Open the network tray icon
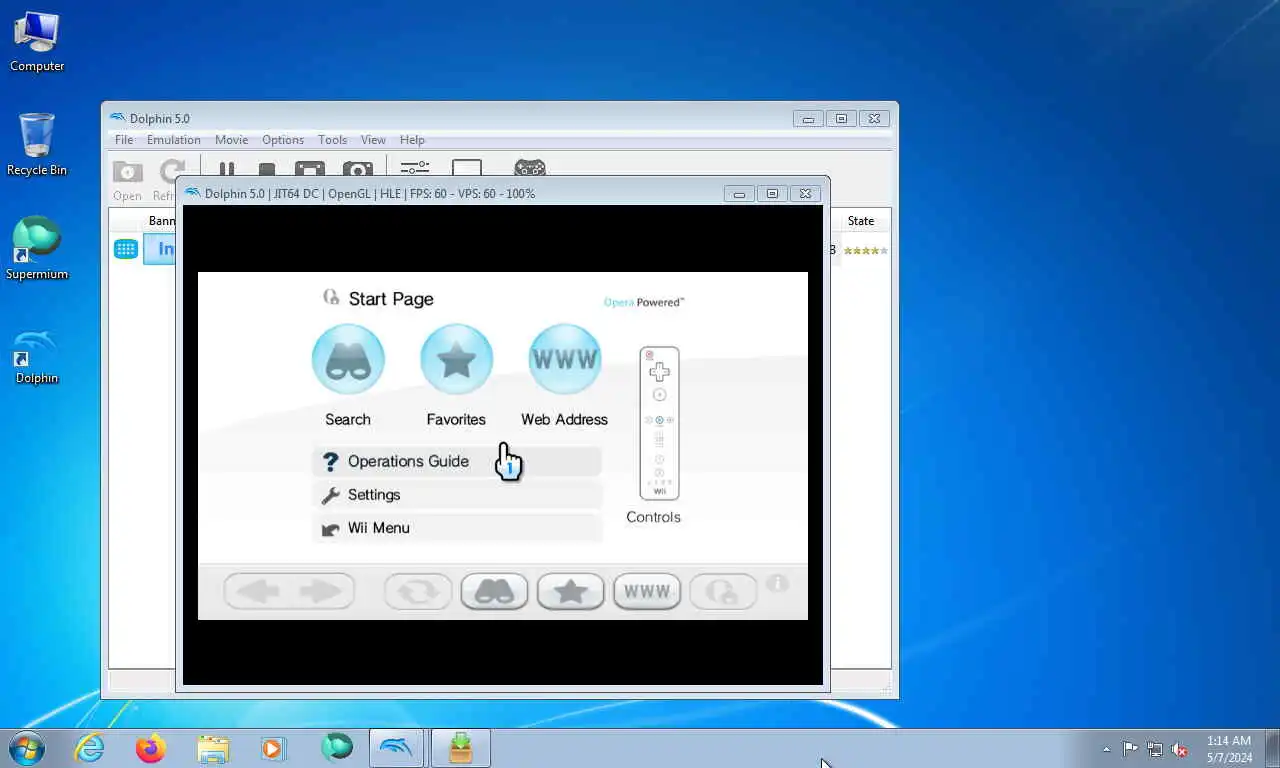The height and width of the screenshot is (768, 1280). [1155, 749]
